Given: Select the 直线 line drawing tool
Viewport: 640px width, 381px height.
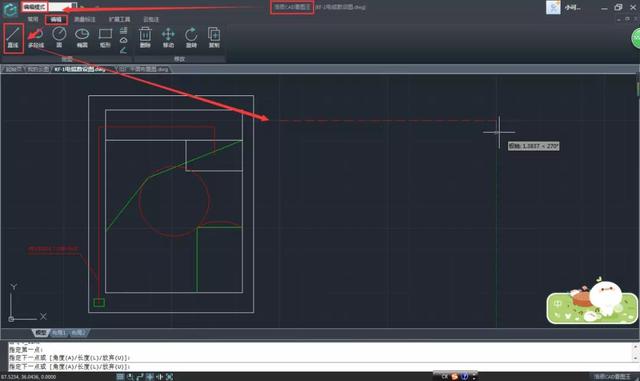Looking at the screenshot, I should [x=13, y=38].
